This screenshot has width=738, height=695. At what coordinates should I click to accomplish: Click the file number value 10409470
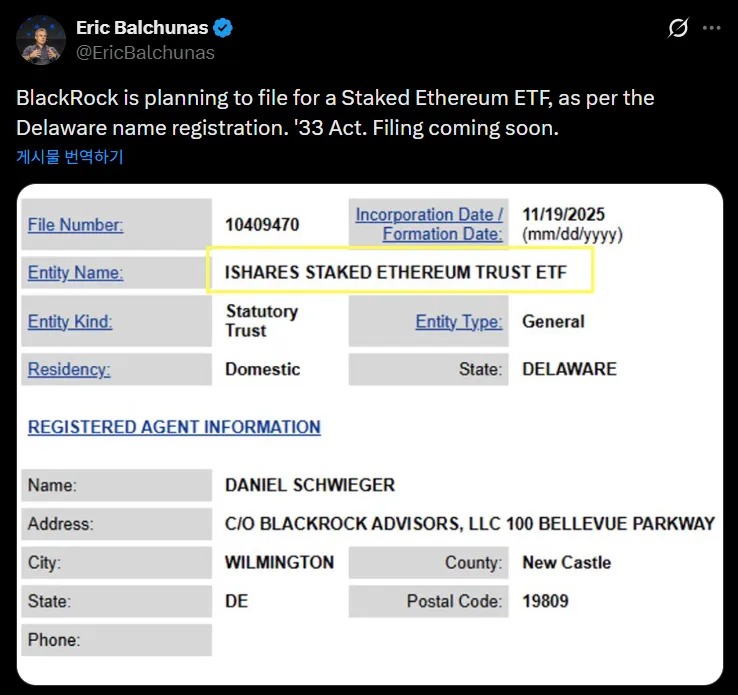point(262,225)
